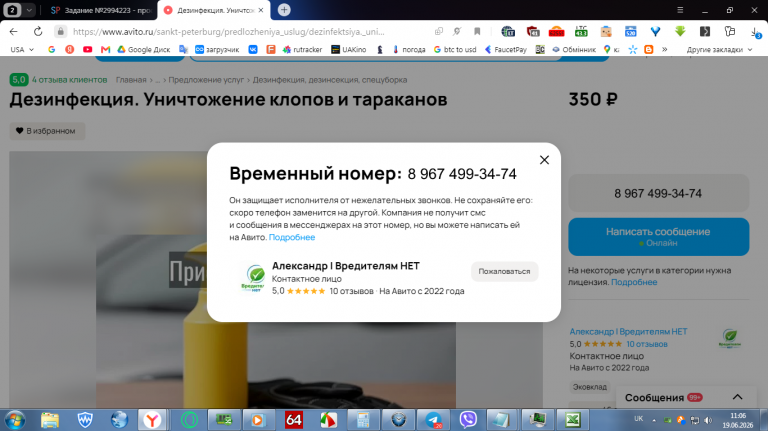Expand the Сообщения chat panel chevron
This screenshot has width=768, height=431.
[737, 397]
